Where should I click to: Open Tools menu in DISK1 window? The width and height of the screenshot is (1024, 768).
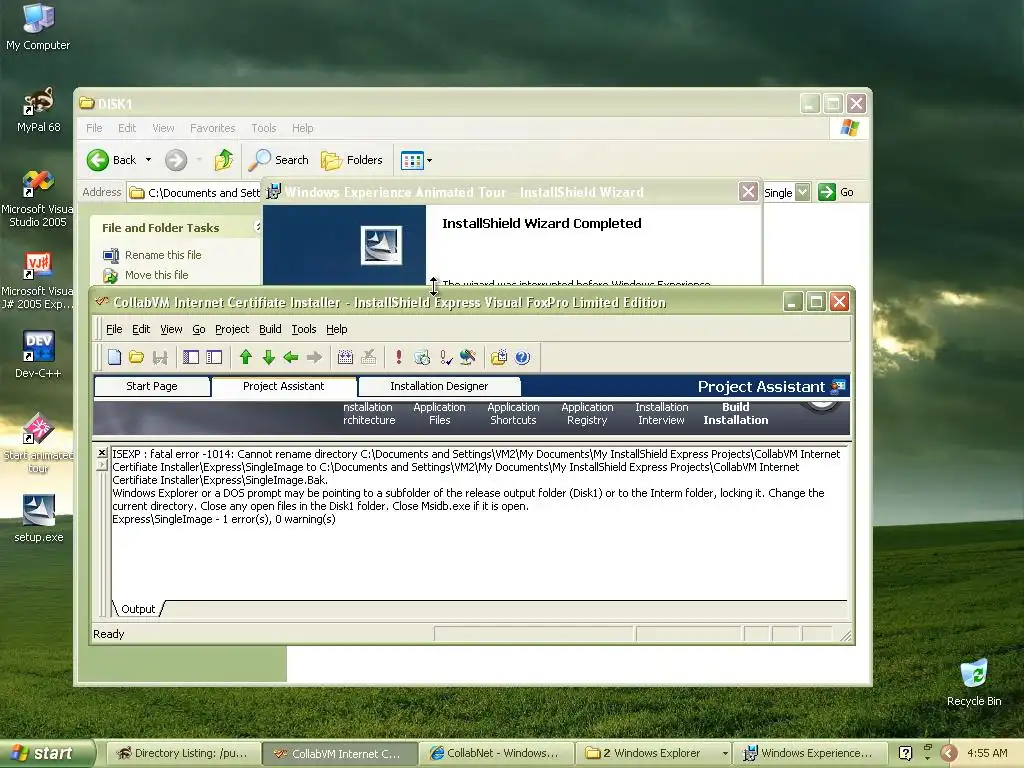point(264,128)
